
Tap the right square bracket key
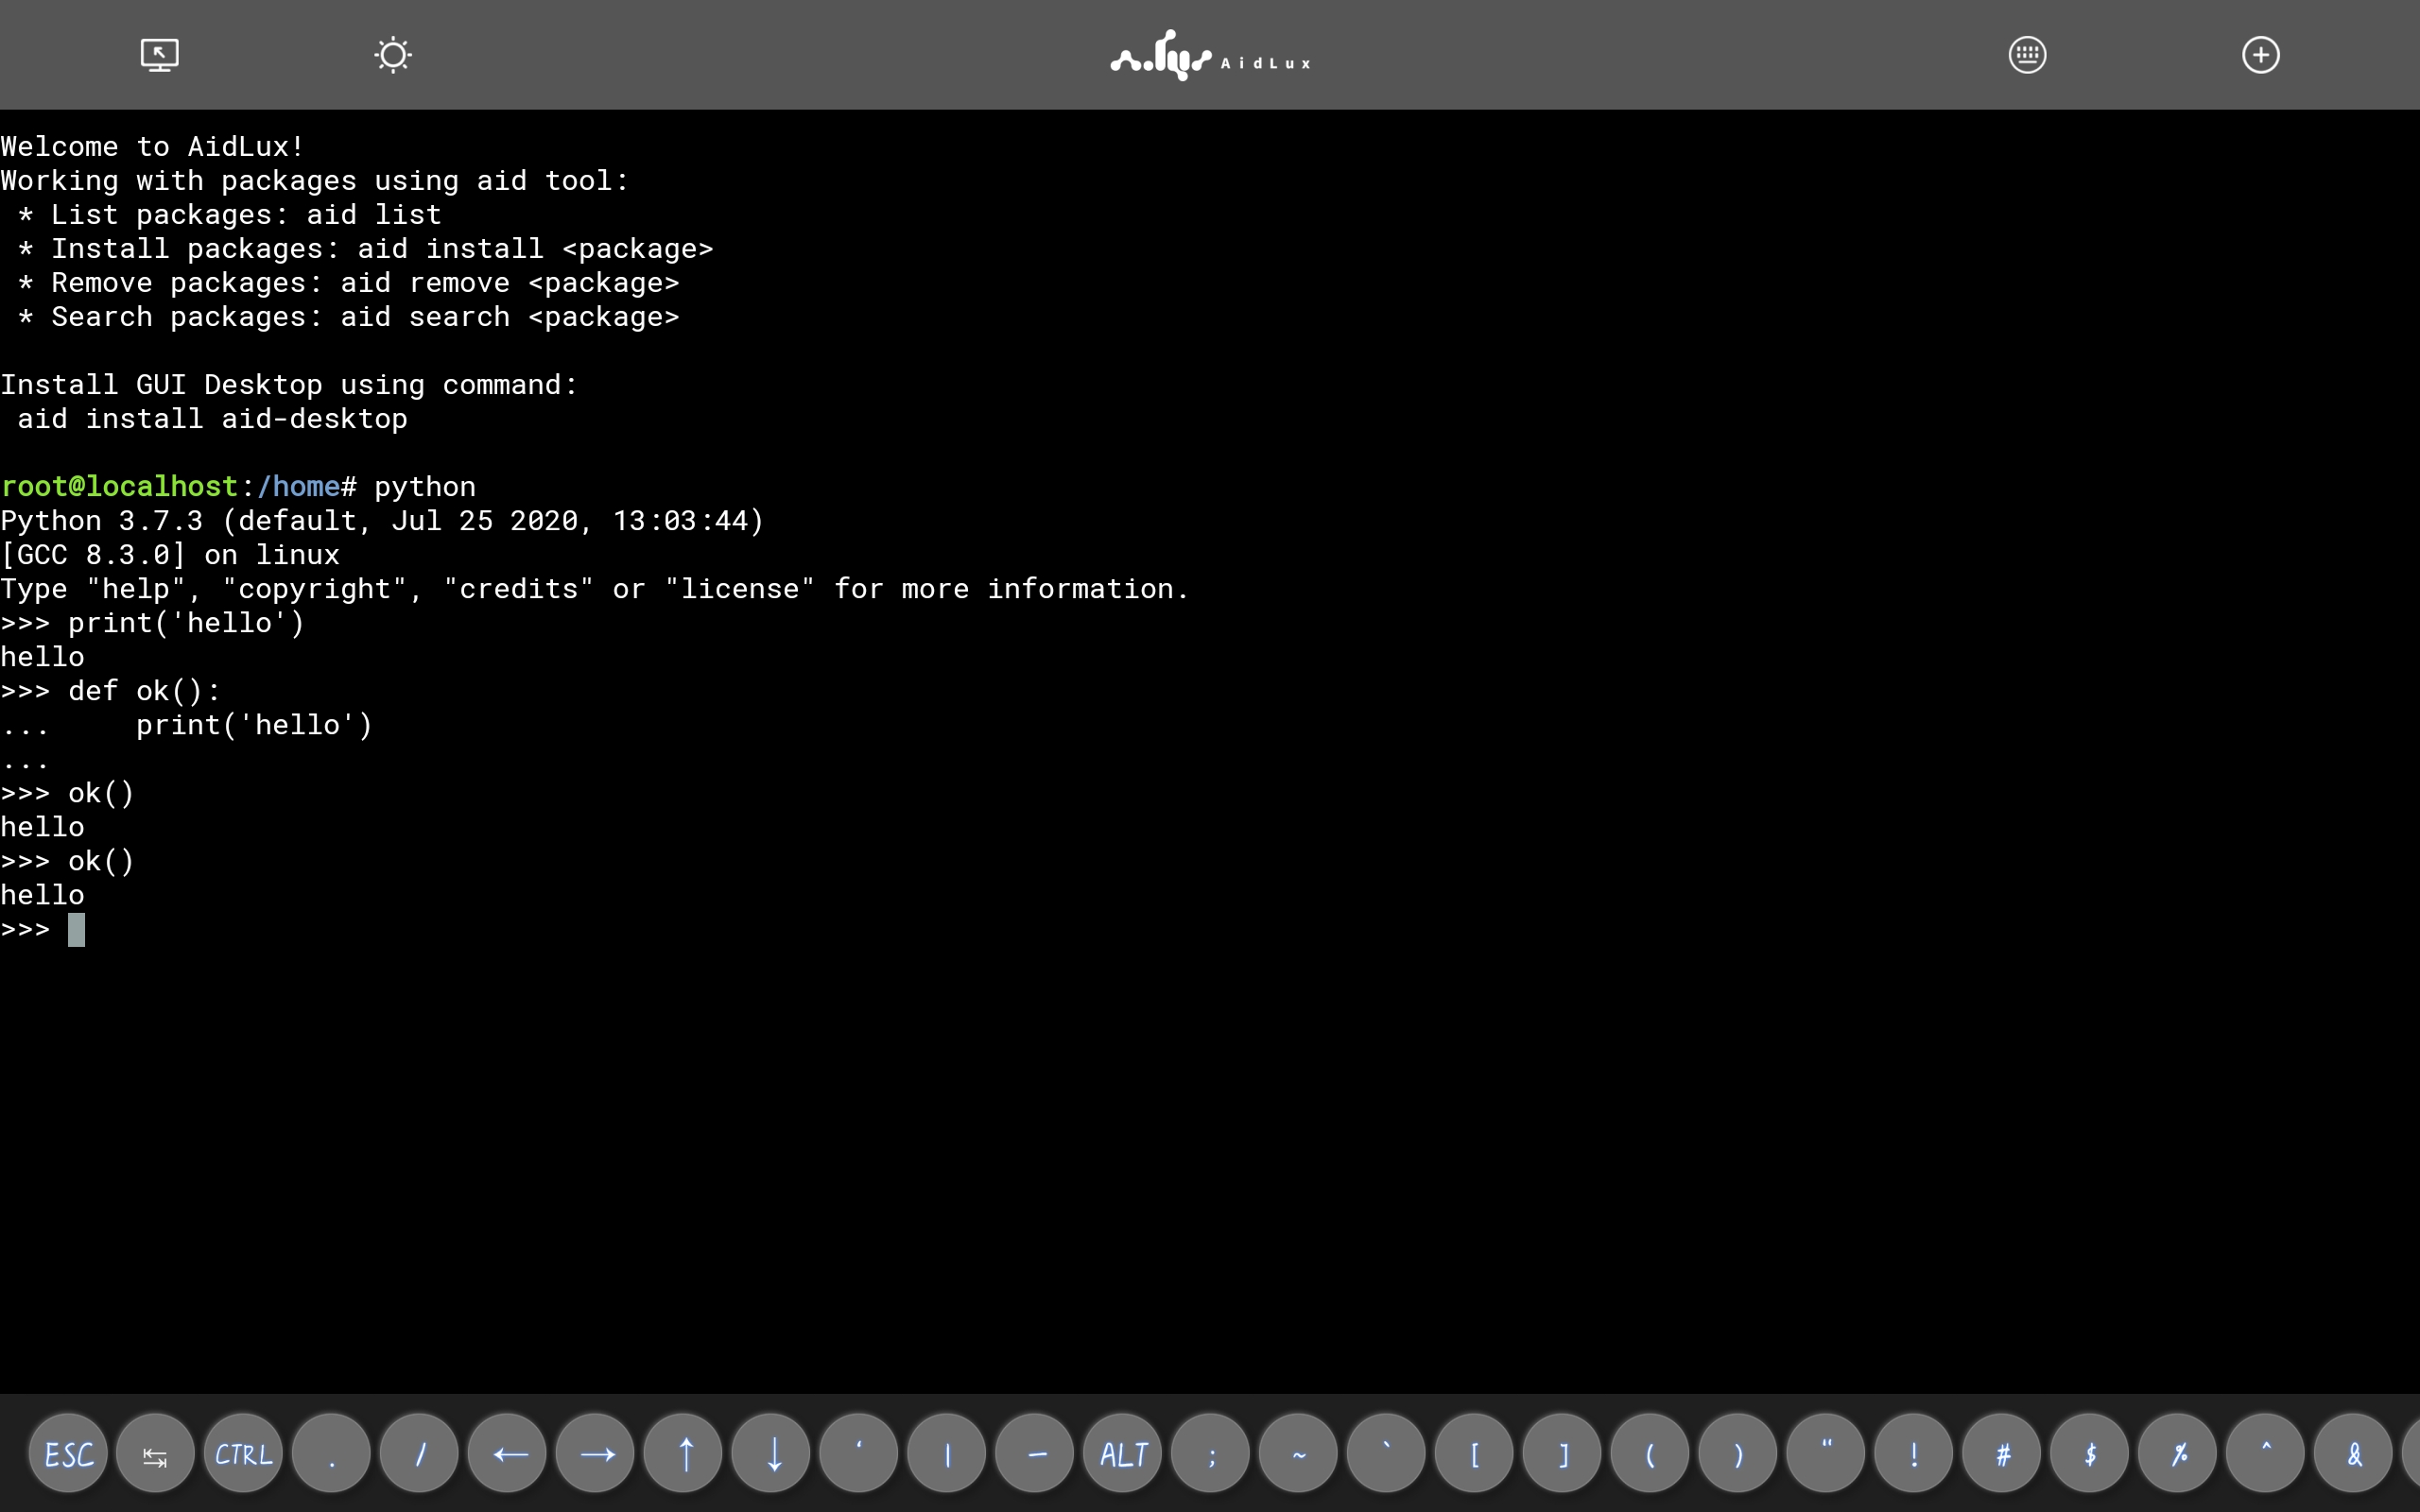point(1562,1453)
